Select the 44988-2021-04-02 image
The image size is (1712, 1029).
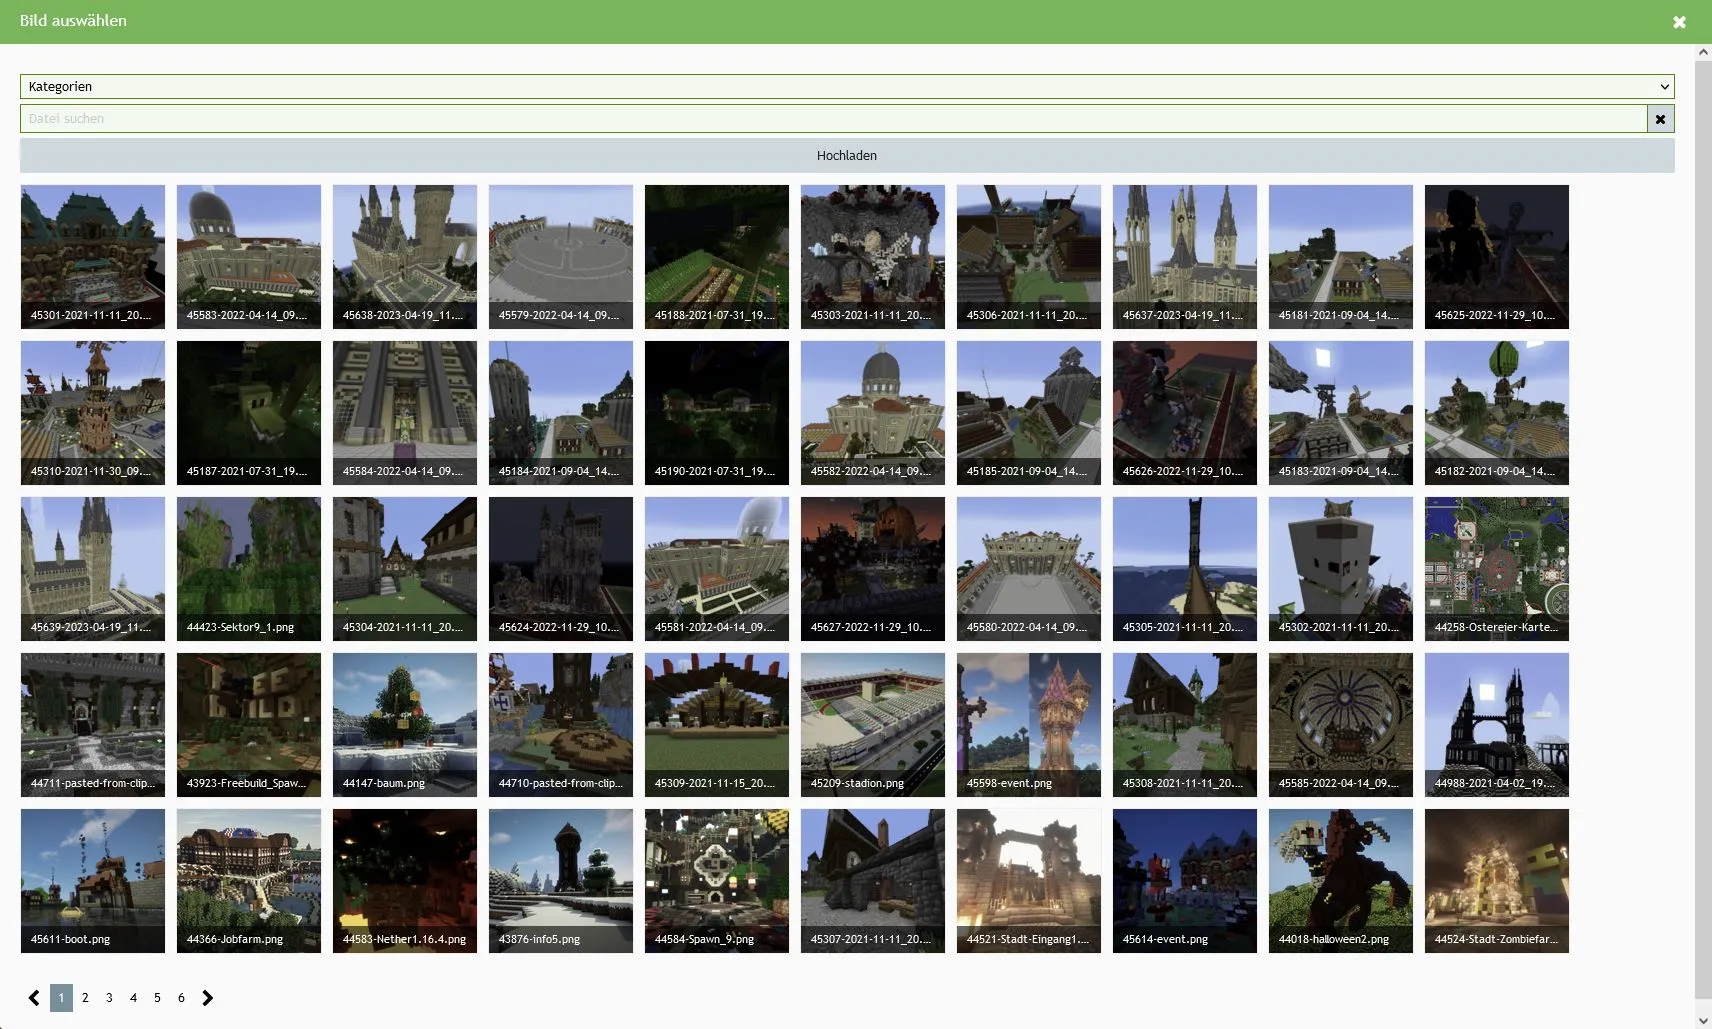pyautogui.click(x=1497, y=725)
